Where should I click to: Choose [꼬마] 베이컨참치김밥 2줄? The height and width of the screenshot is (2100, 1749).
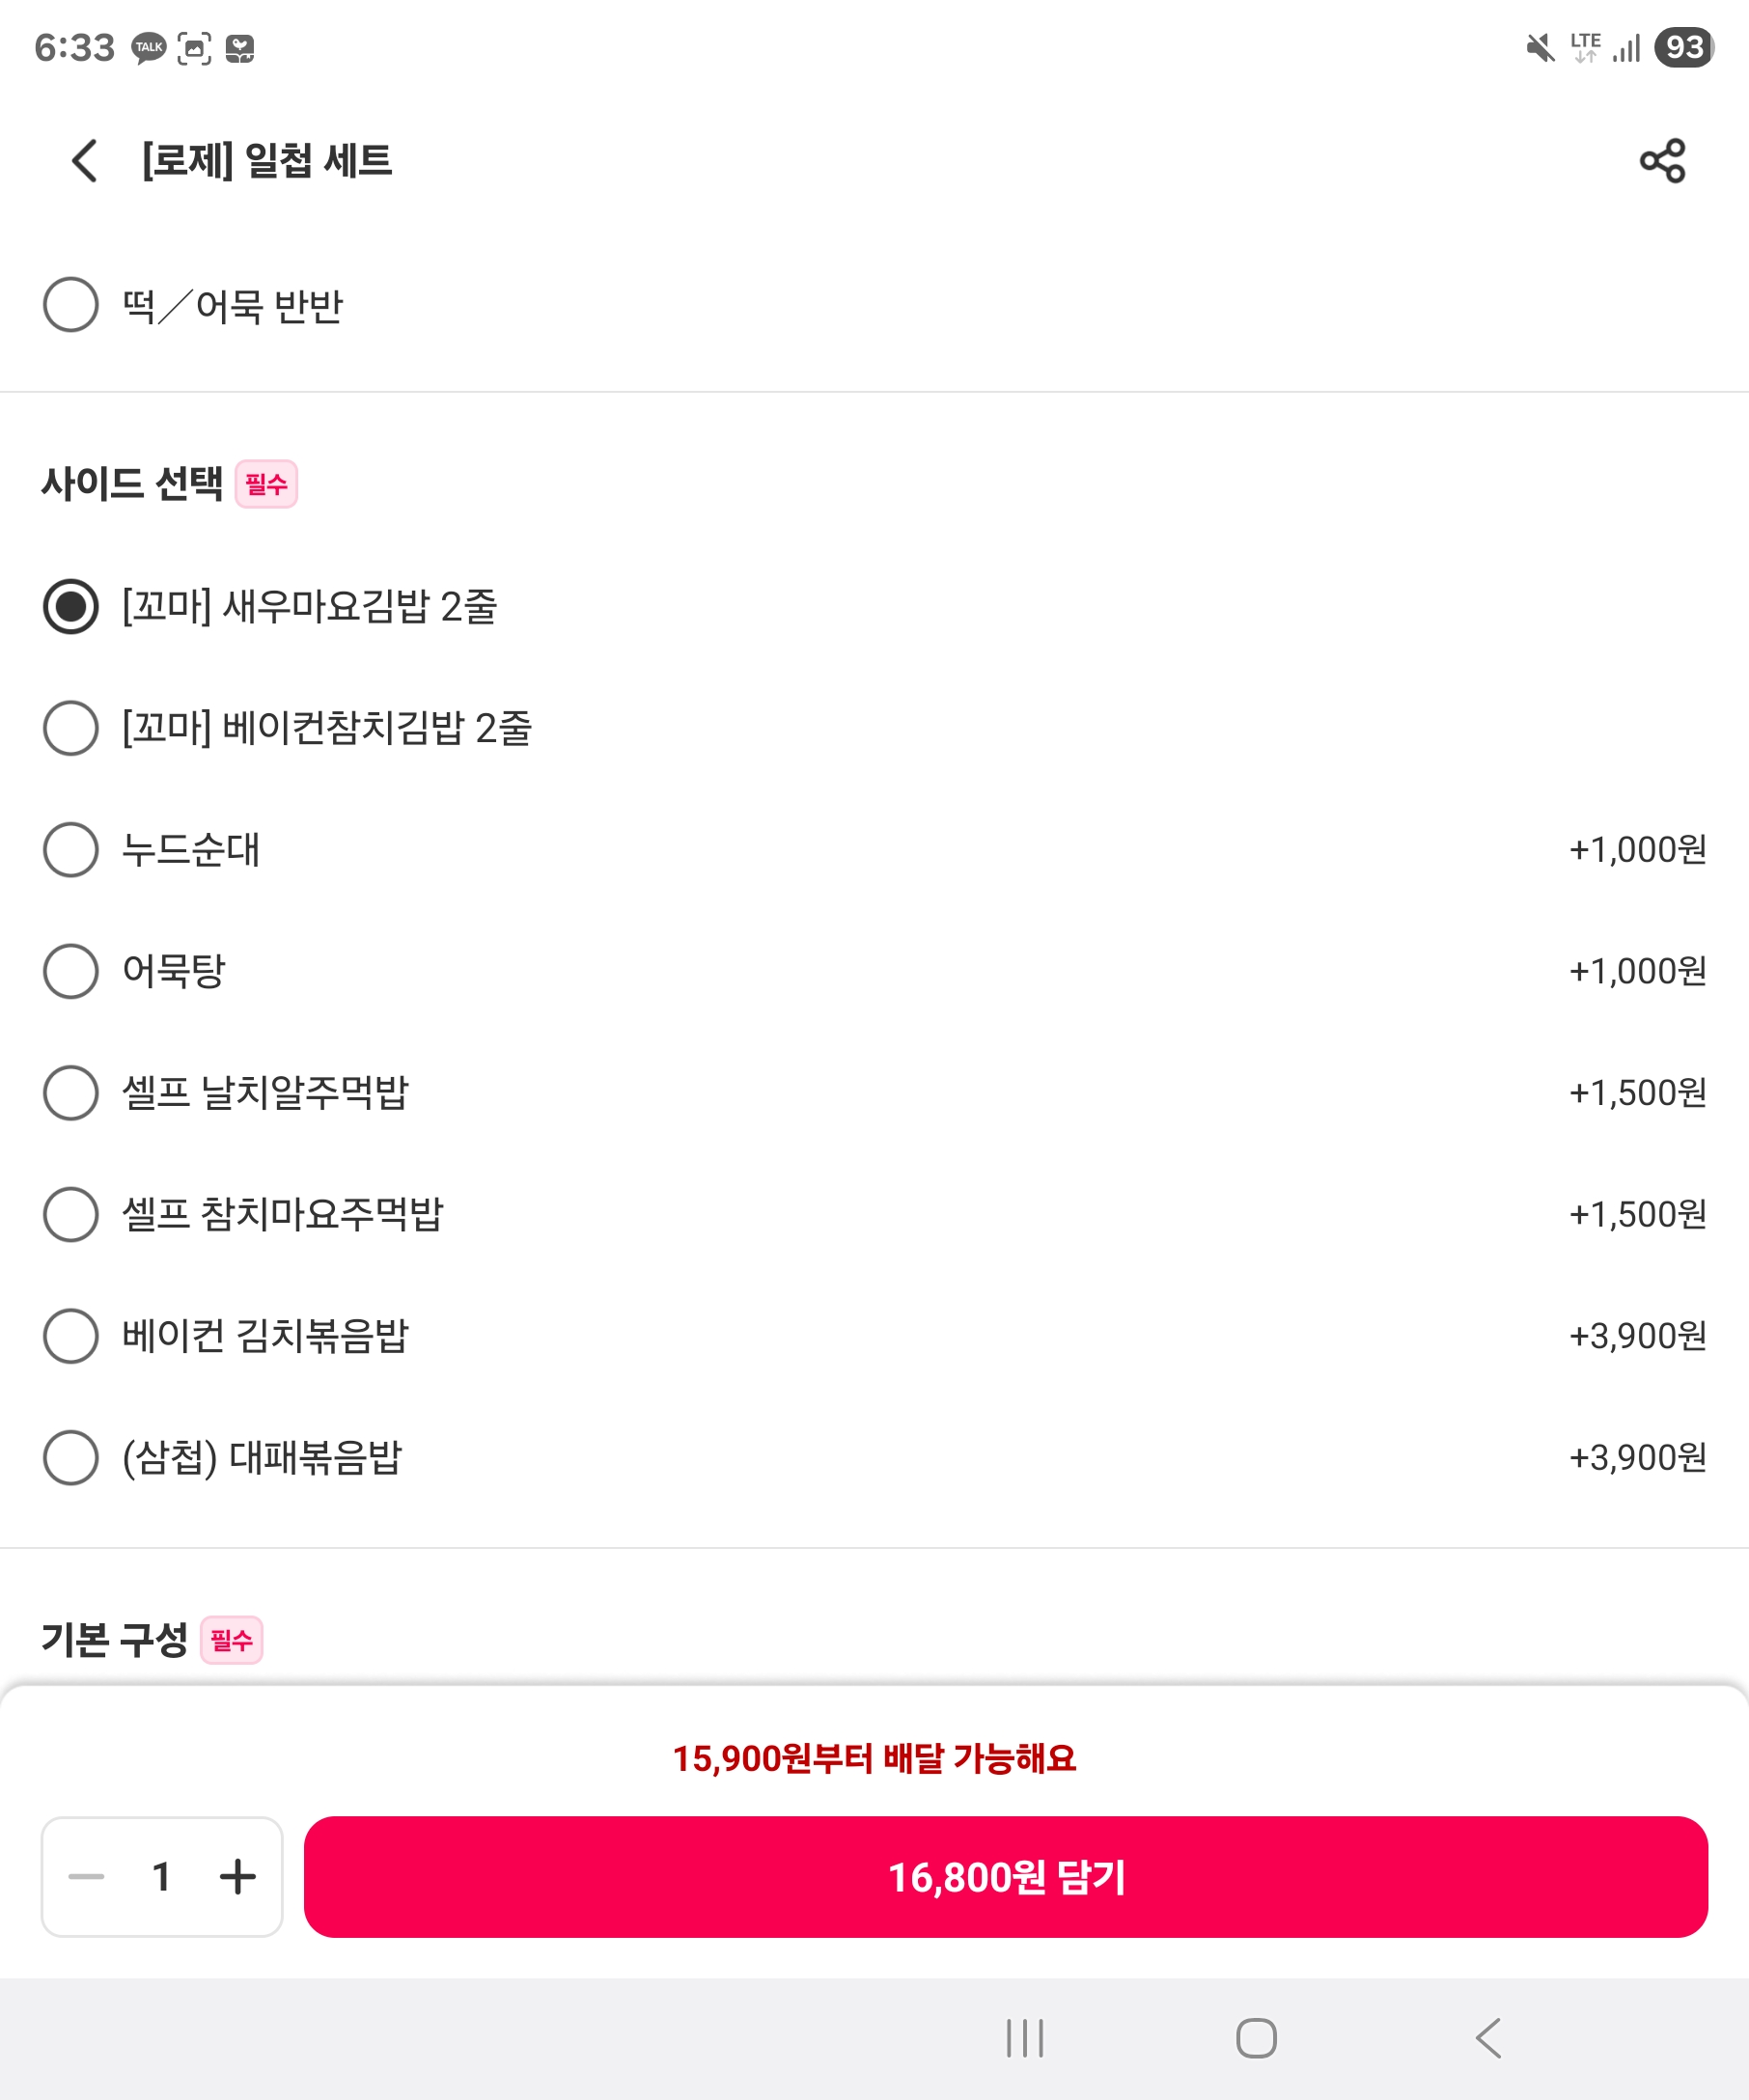click(71, 728)
